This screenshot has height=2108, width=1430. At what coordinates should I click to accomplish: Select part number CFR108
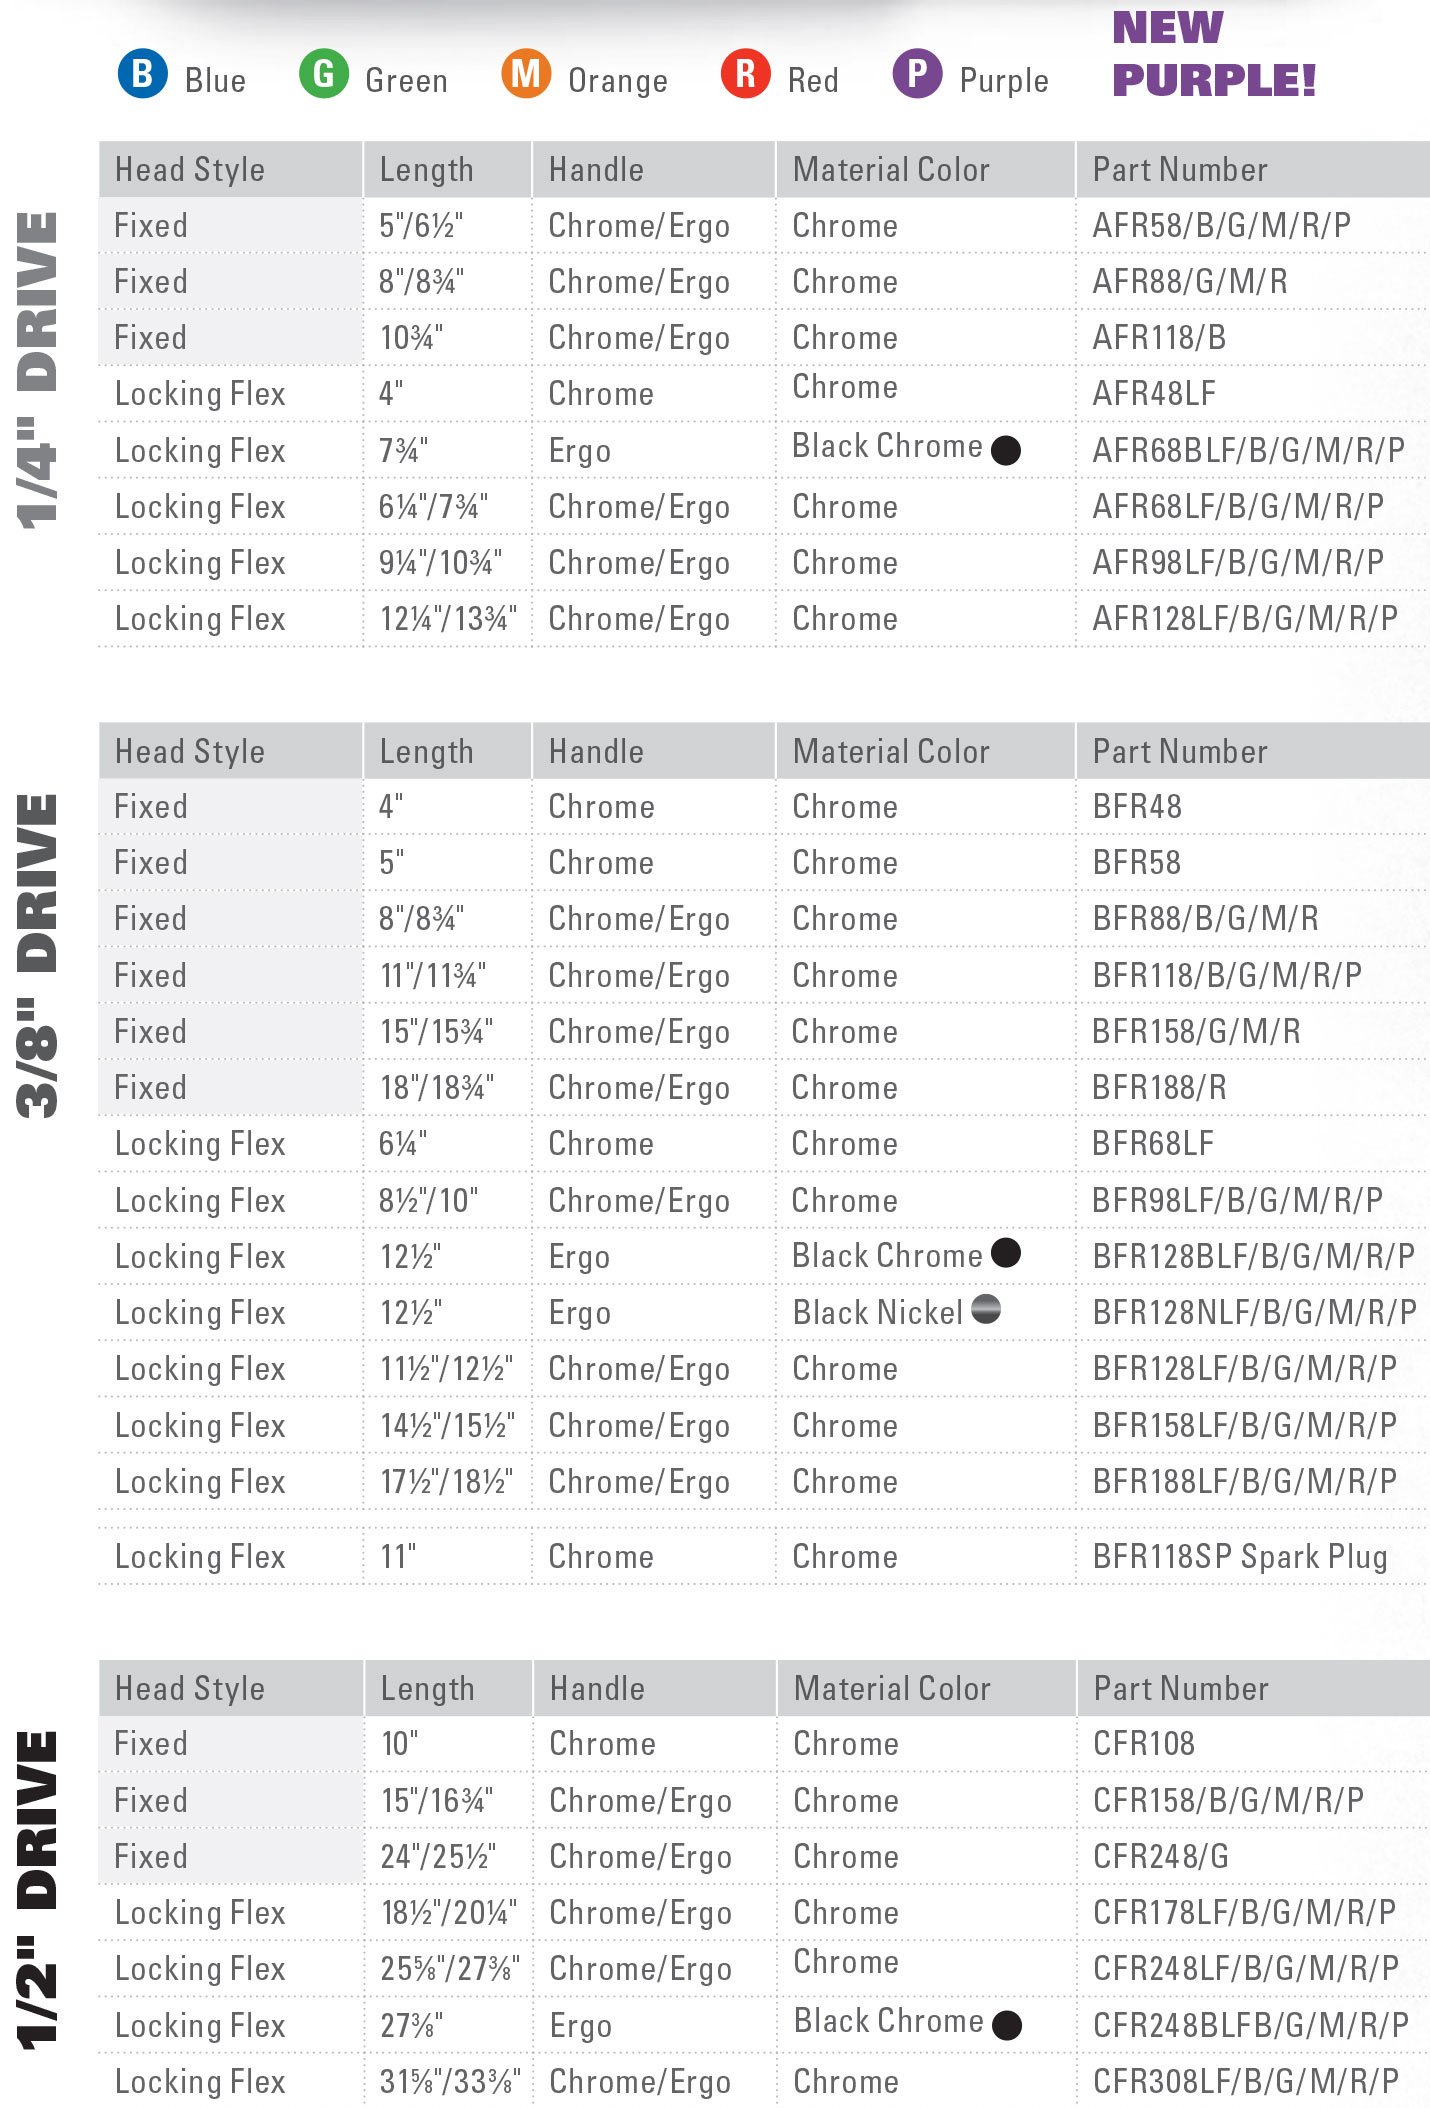tap(1143, 1744)
